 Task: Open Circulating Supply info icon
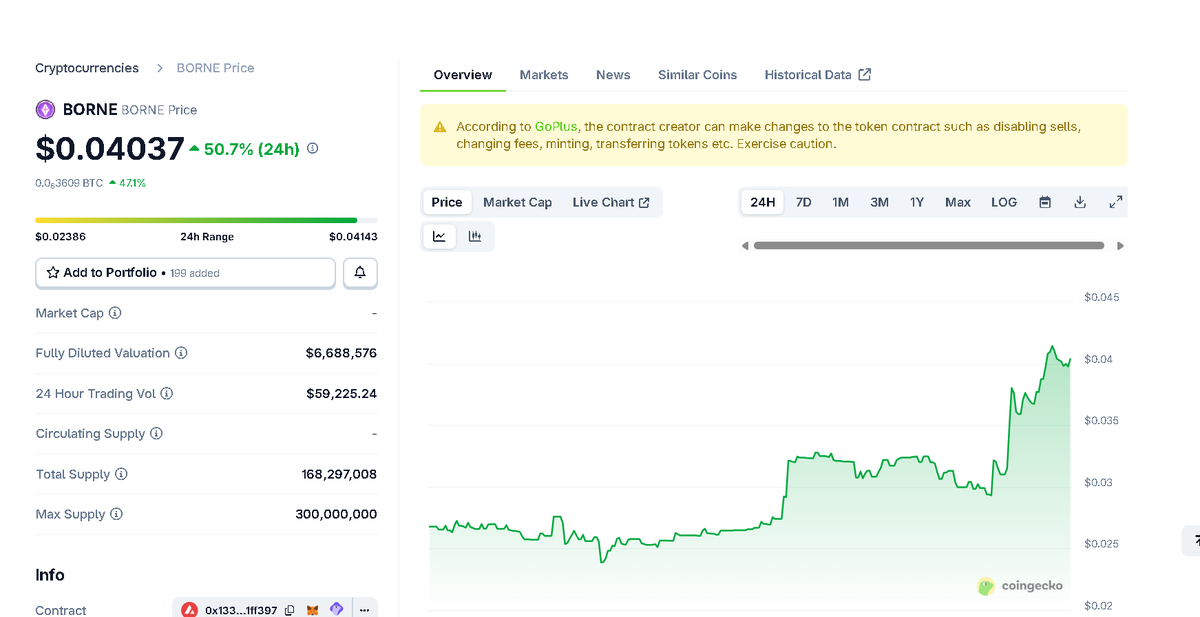coord(156,434)
